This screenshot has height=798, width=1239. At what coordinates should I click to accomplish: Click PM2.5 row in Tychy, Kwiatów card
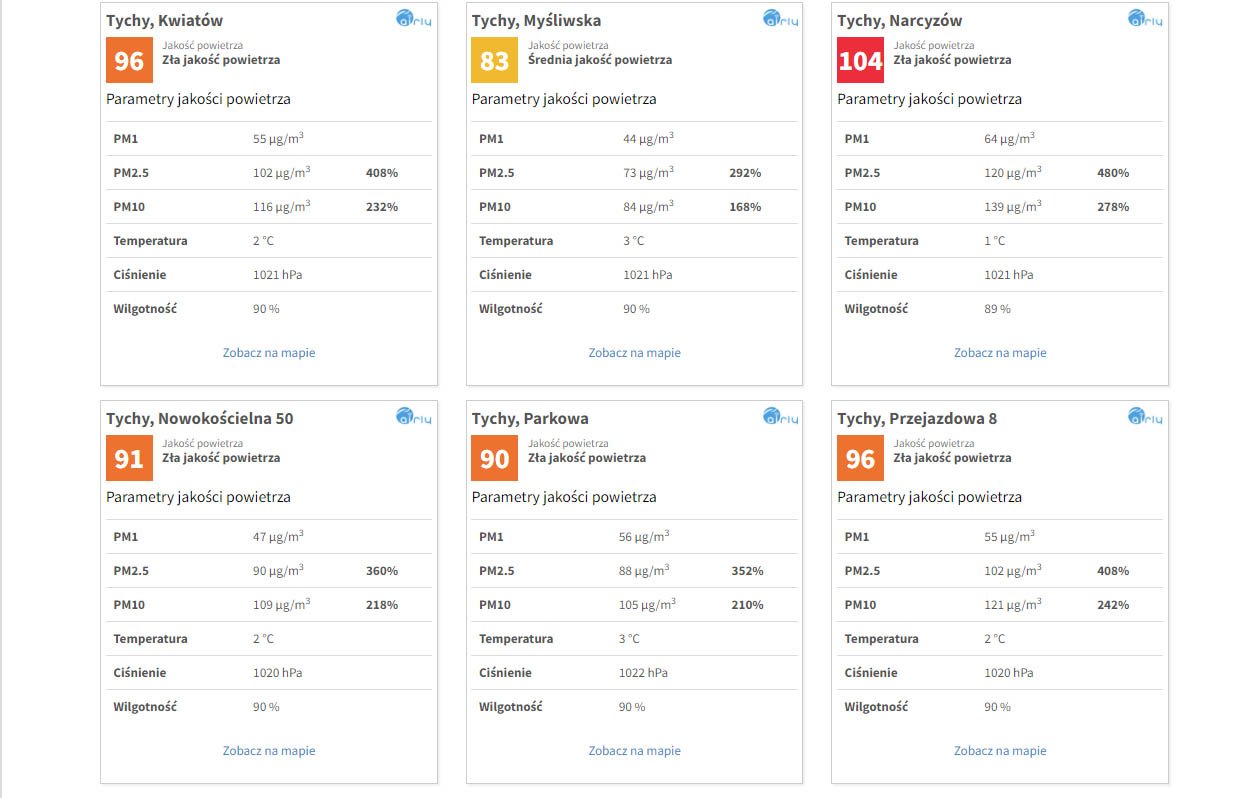[x=268, y=173]
